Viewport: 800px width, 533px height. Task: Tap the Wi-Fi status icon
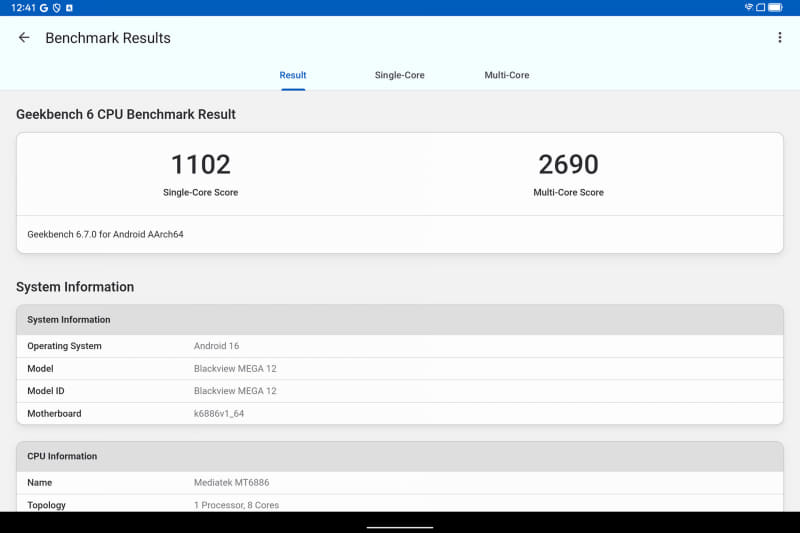[748, 7]
